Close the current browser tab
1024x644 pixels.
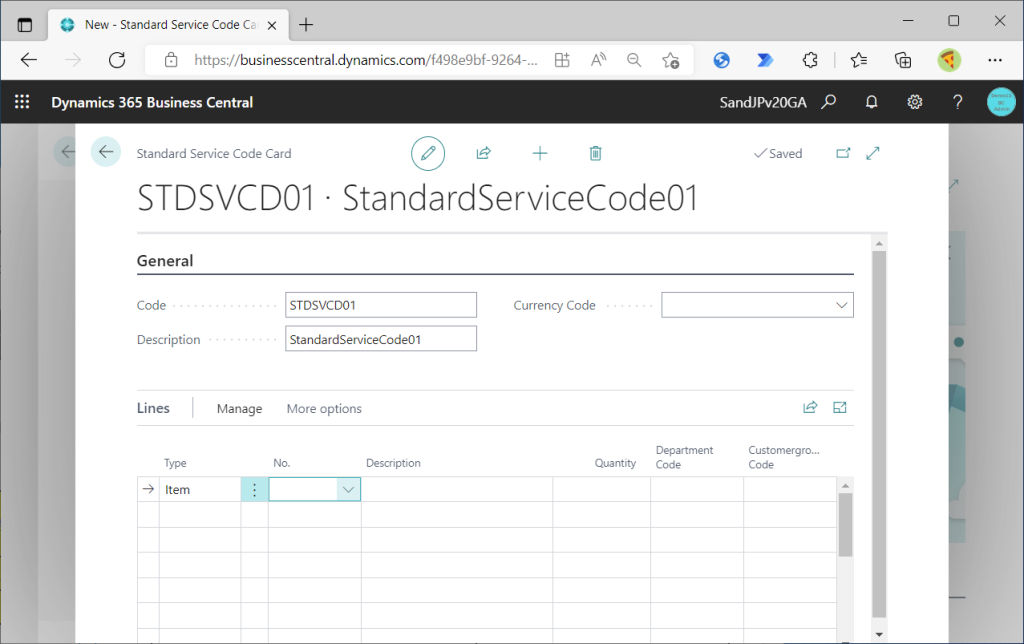coord(272,25)
